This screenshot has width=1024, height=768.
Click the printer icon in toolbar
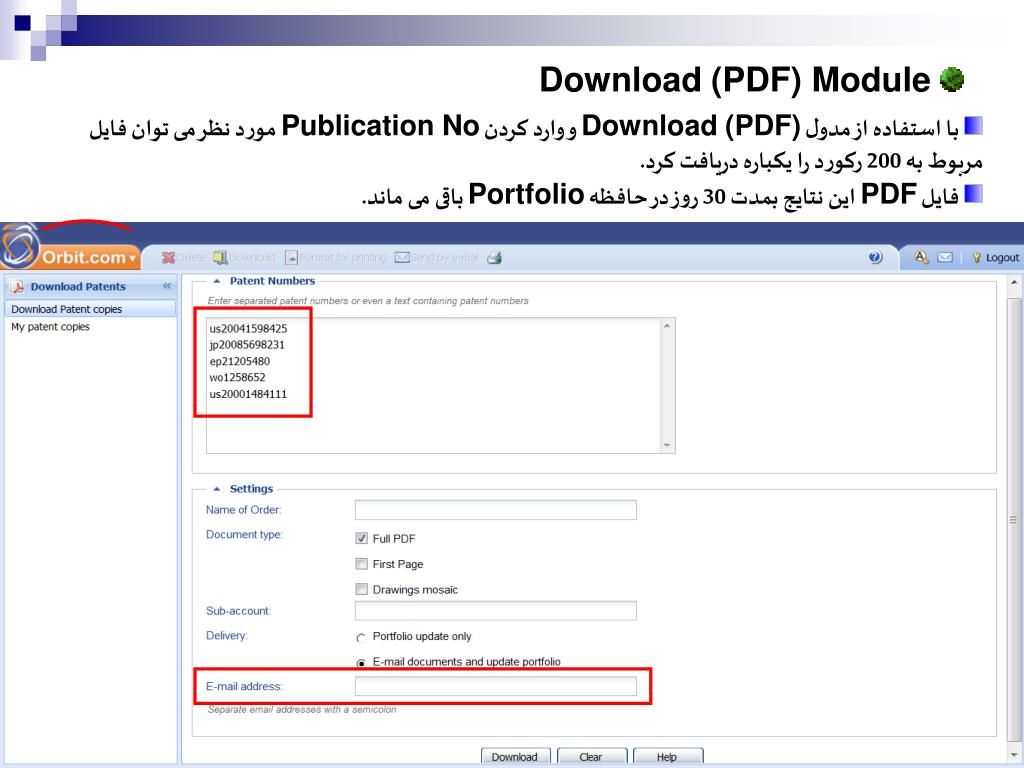494,258
